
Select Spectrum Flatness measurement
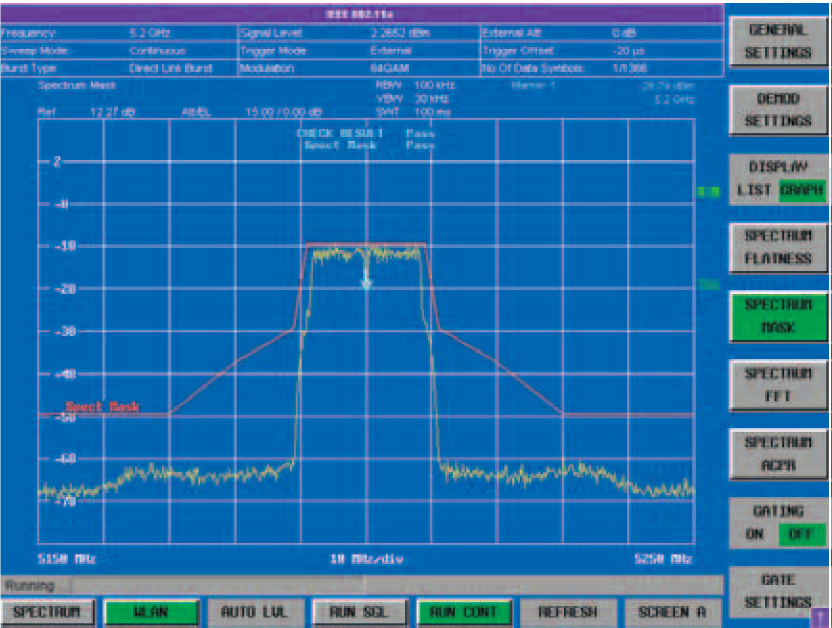coord(779,247)
